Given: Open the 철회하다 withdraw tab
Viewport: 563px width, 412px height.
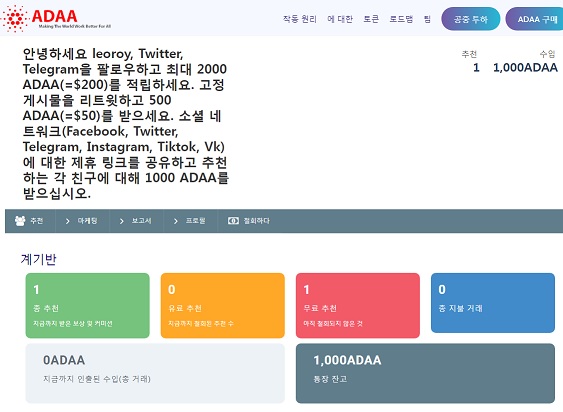Looking at the screenshot, I should click(x=248, y=221).
